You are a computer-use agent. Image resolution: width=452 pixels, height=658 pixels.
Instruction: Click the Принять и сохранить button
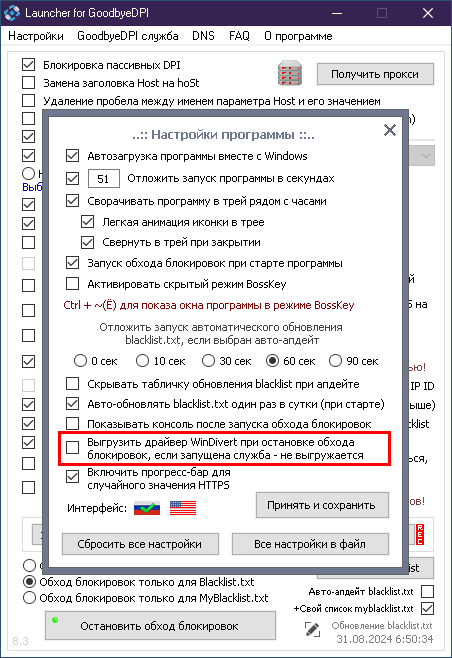(322, 505)
